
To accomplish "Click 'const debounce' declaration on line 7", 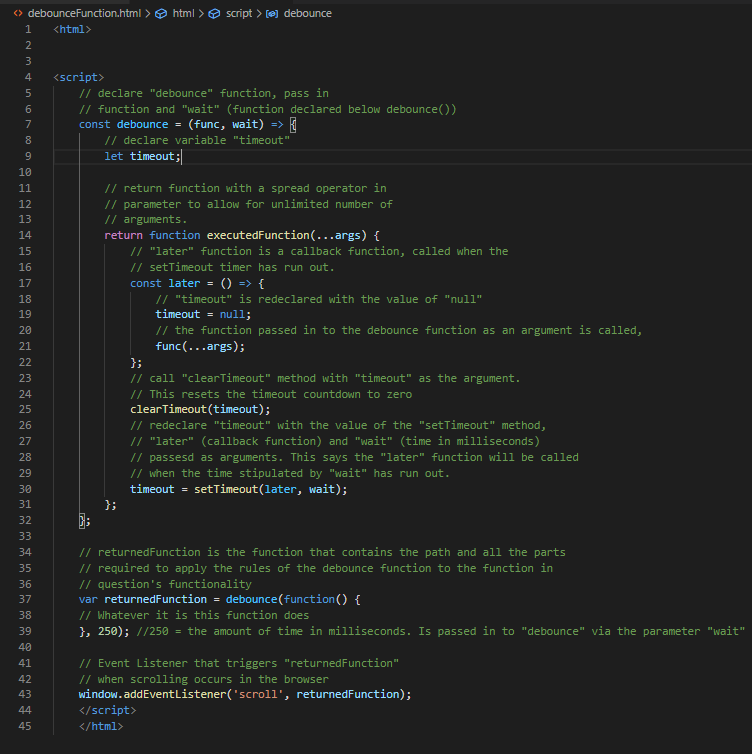I will (124, 125).
